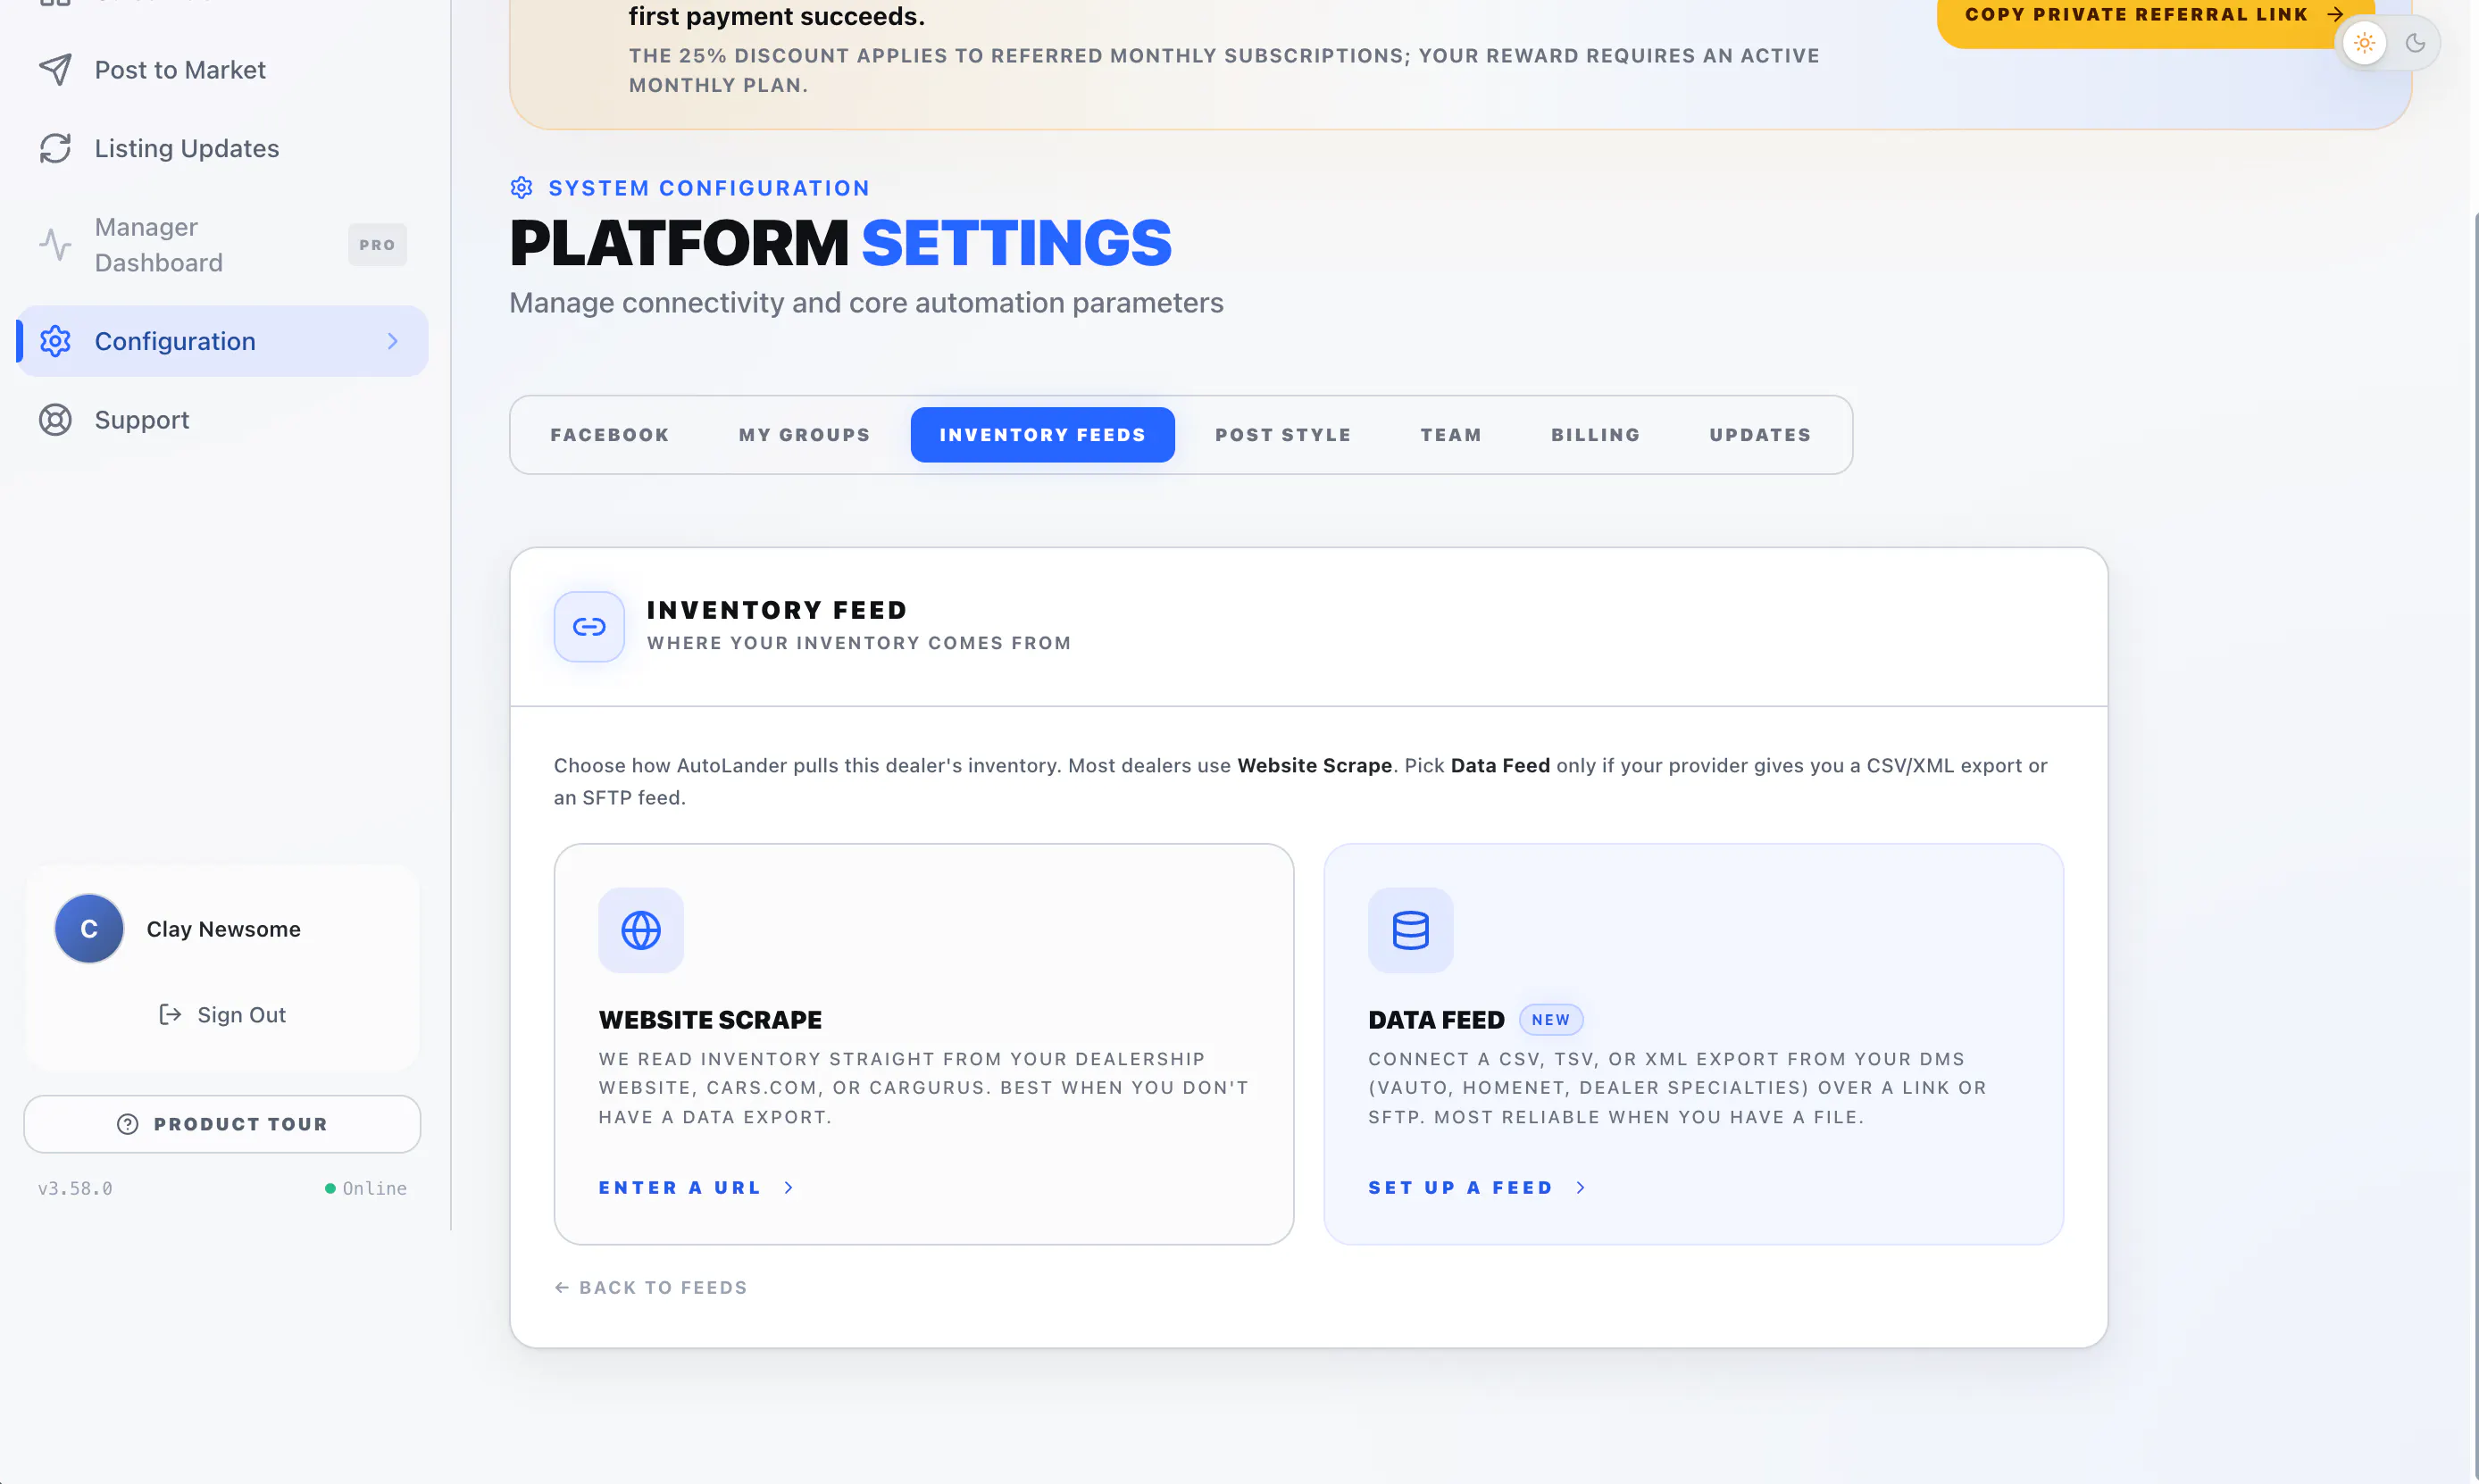Expand the Configuration chevron

coord(393,341)
